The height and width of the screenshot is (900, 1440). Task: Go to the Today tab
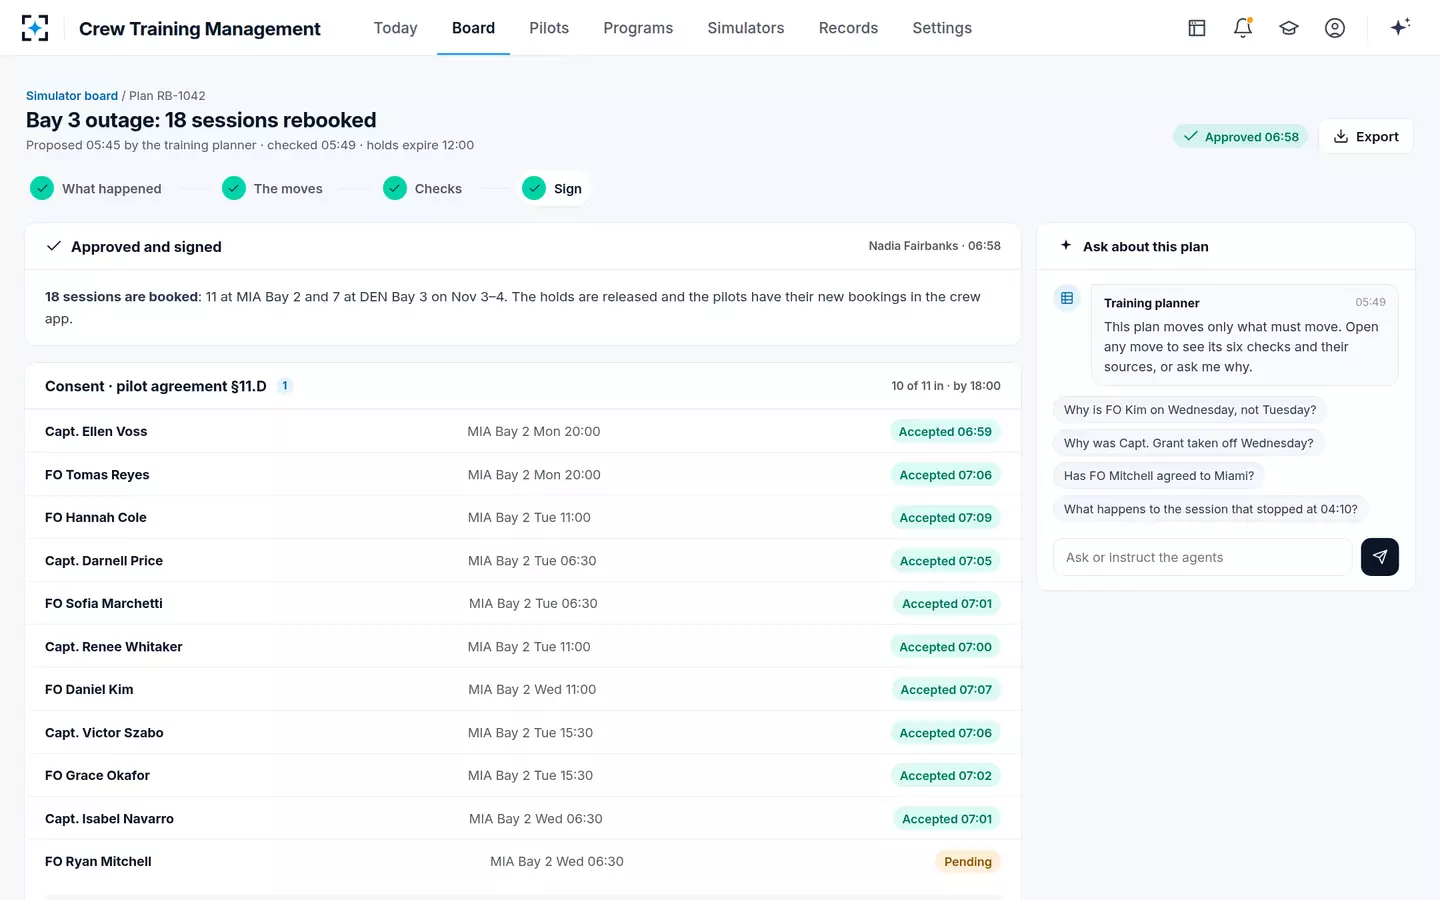click(395, 28)
